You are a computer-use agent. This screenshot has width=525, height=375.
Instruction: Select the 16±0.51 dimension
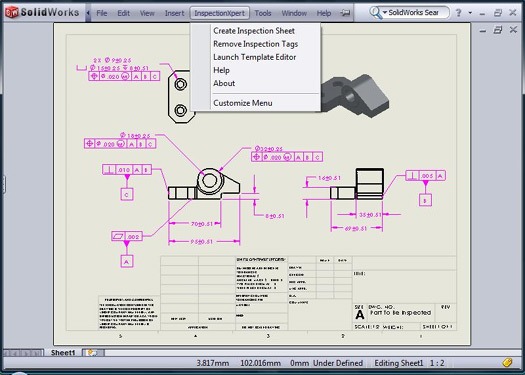click(329, 178)
